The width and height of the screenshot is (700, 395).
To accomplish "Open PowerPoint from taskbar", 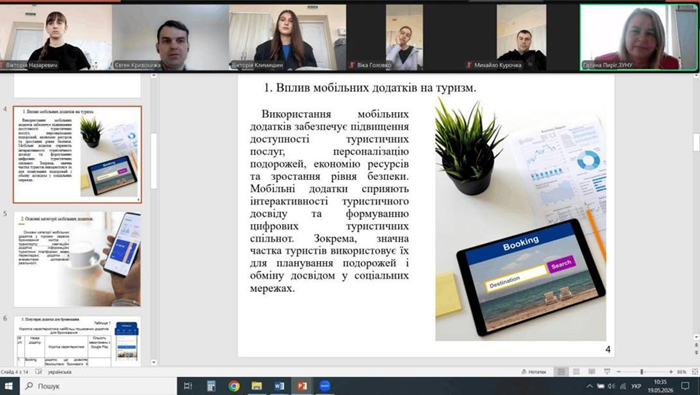I will 302,386.
